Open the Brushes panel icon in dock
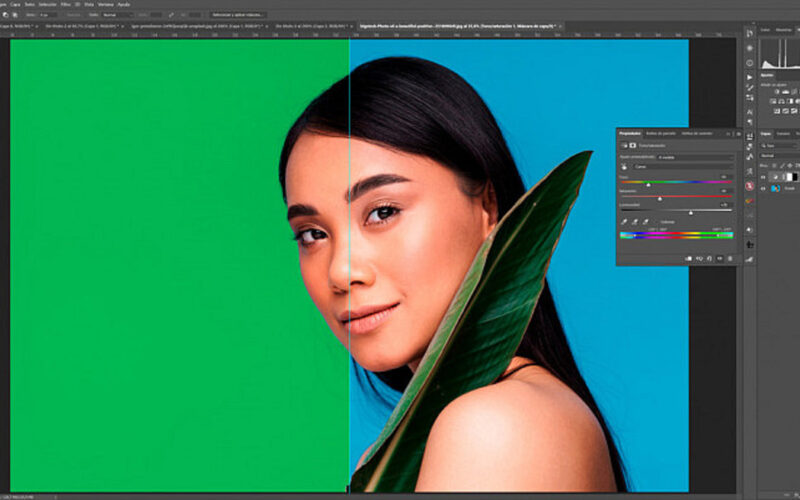This screenshot has height=500, width=800. click(749, 88)
